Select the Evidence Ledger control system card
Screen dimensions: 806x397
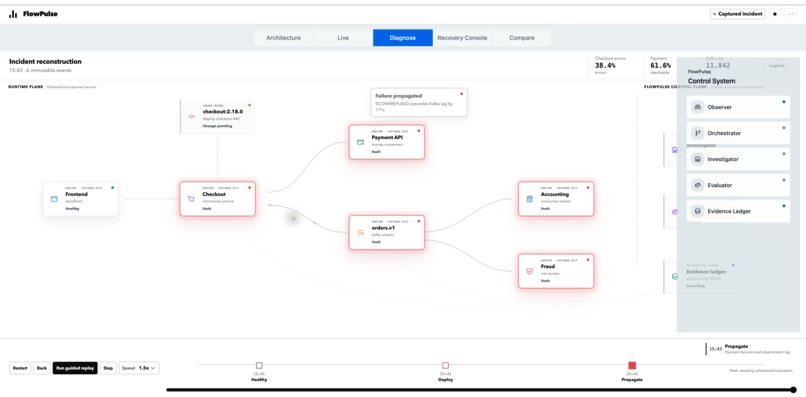coord(738,211)
